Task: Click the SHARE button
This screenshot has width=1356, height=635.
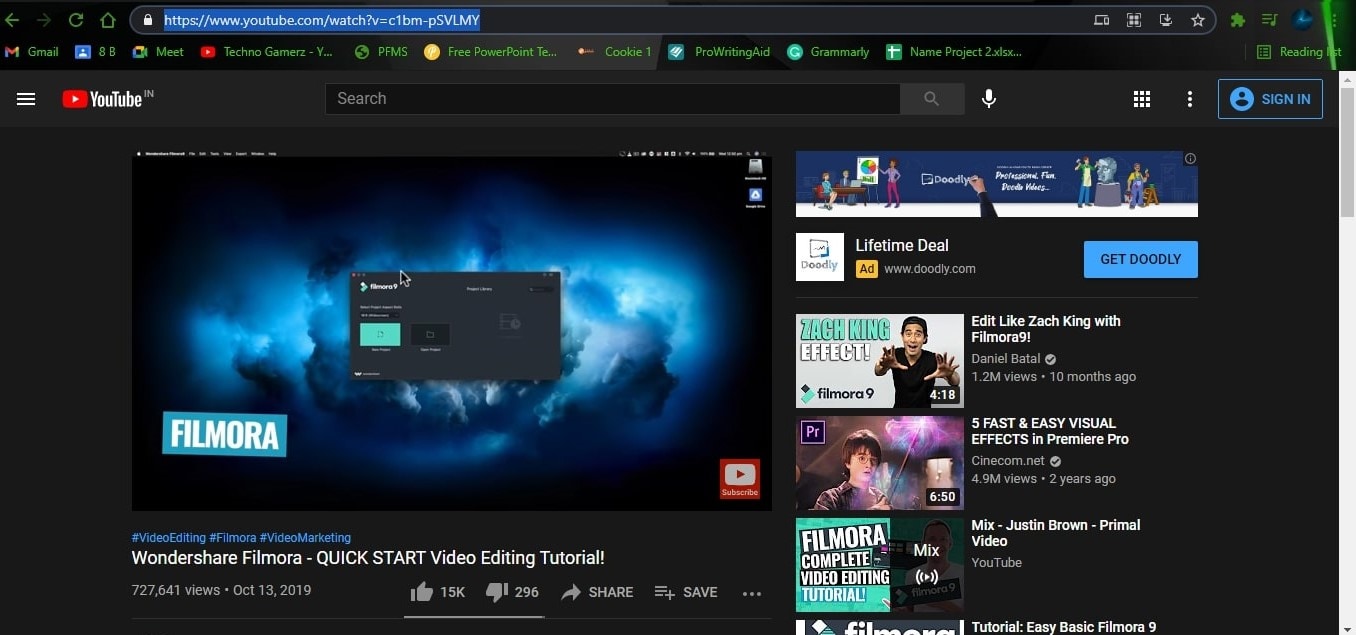Action: tap(597, 592)
